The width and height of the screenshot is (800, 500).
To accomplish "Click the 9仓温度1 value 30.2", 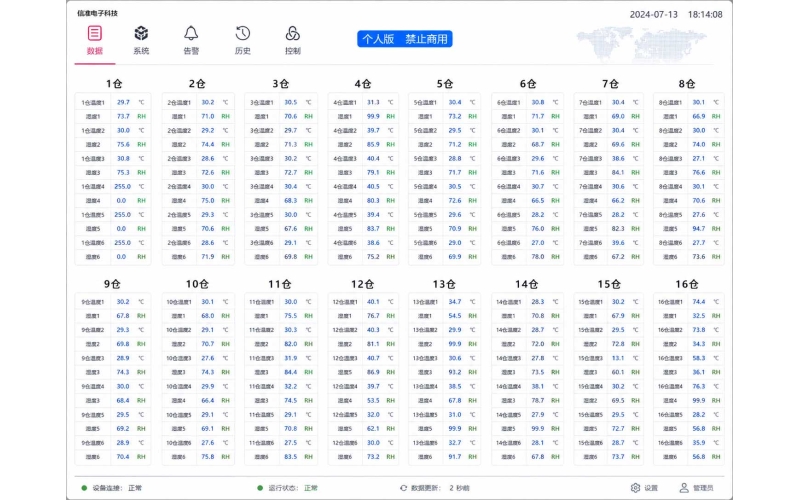I will (x=123, y=302).
